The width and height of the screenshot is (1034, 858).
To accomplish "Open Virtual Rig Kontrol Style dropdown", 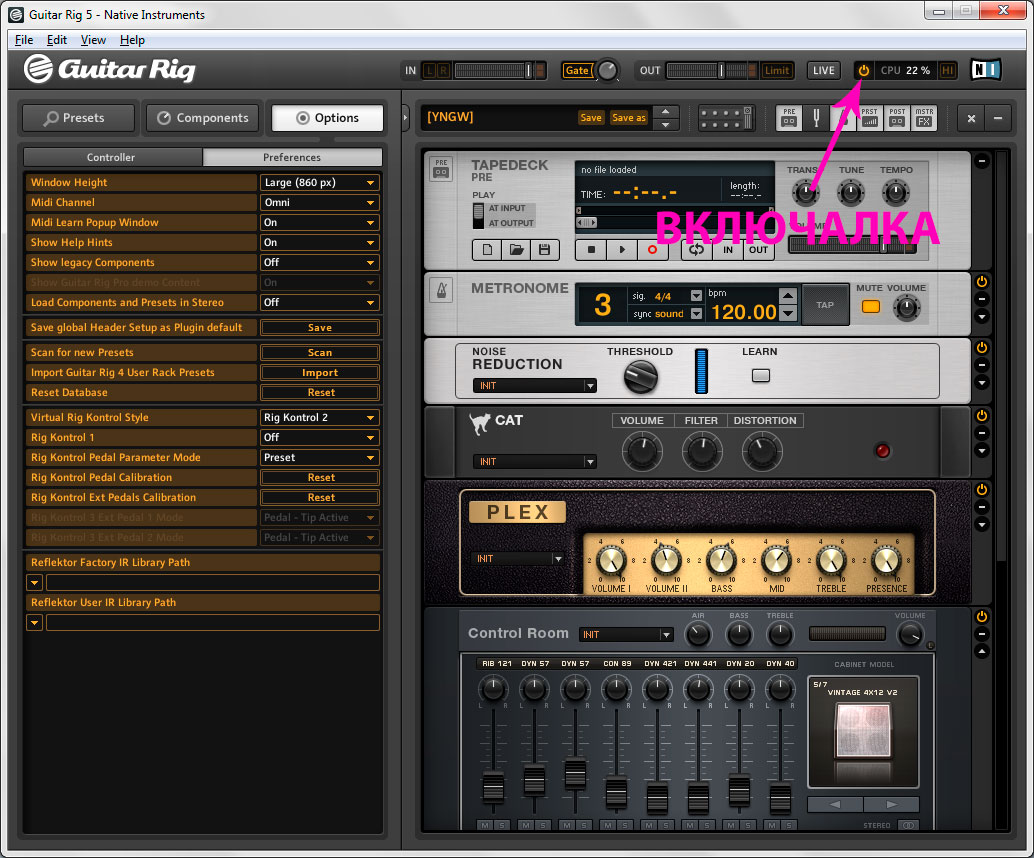I will (x=320, y=417).
